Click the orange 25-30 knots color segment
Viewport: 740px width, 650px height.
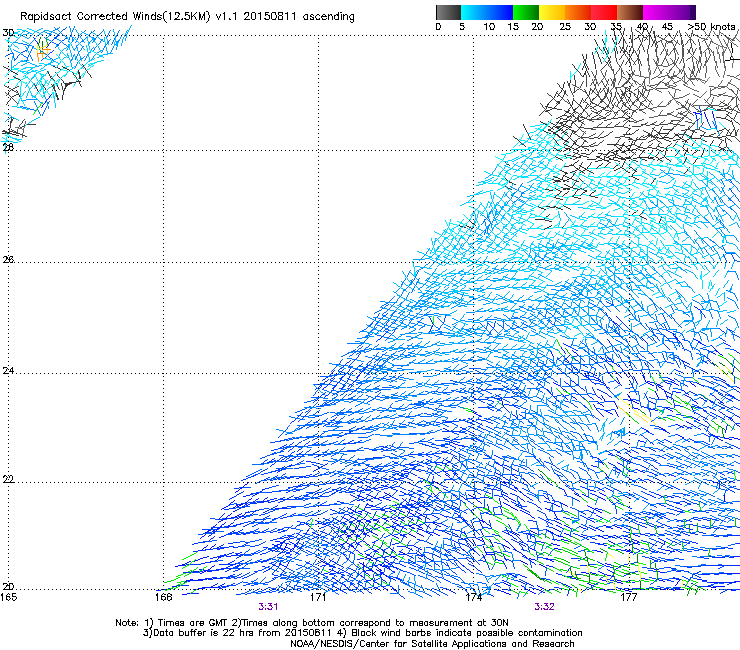click(x=578, y=12)
